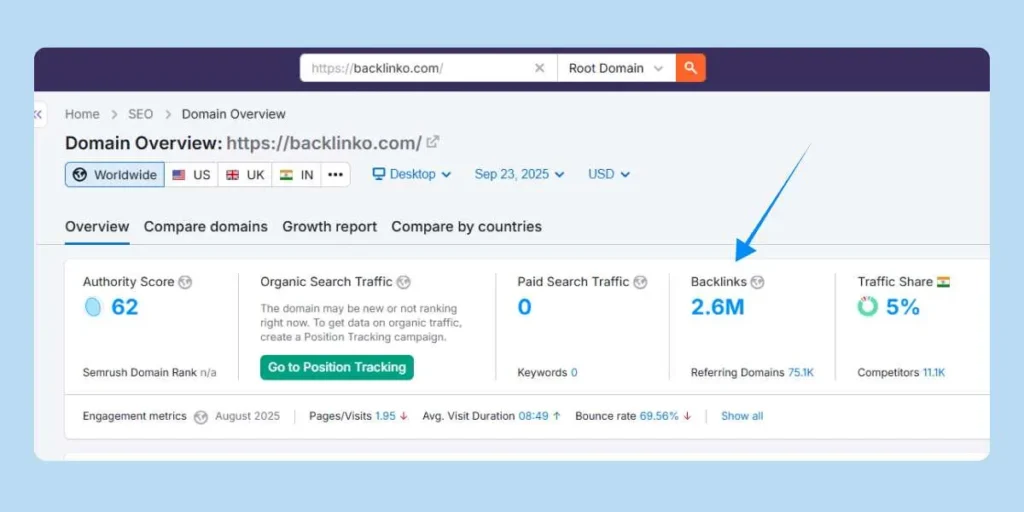This screenshot has height=512, width=1024.
Task: Open the Sep 23, 2025 date picker
Action: [519, 174]
